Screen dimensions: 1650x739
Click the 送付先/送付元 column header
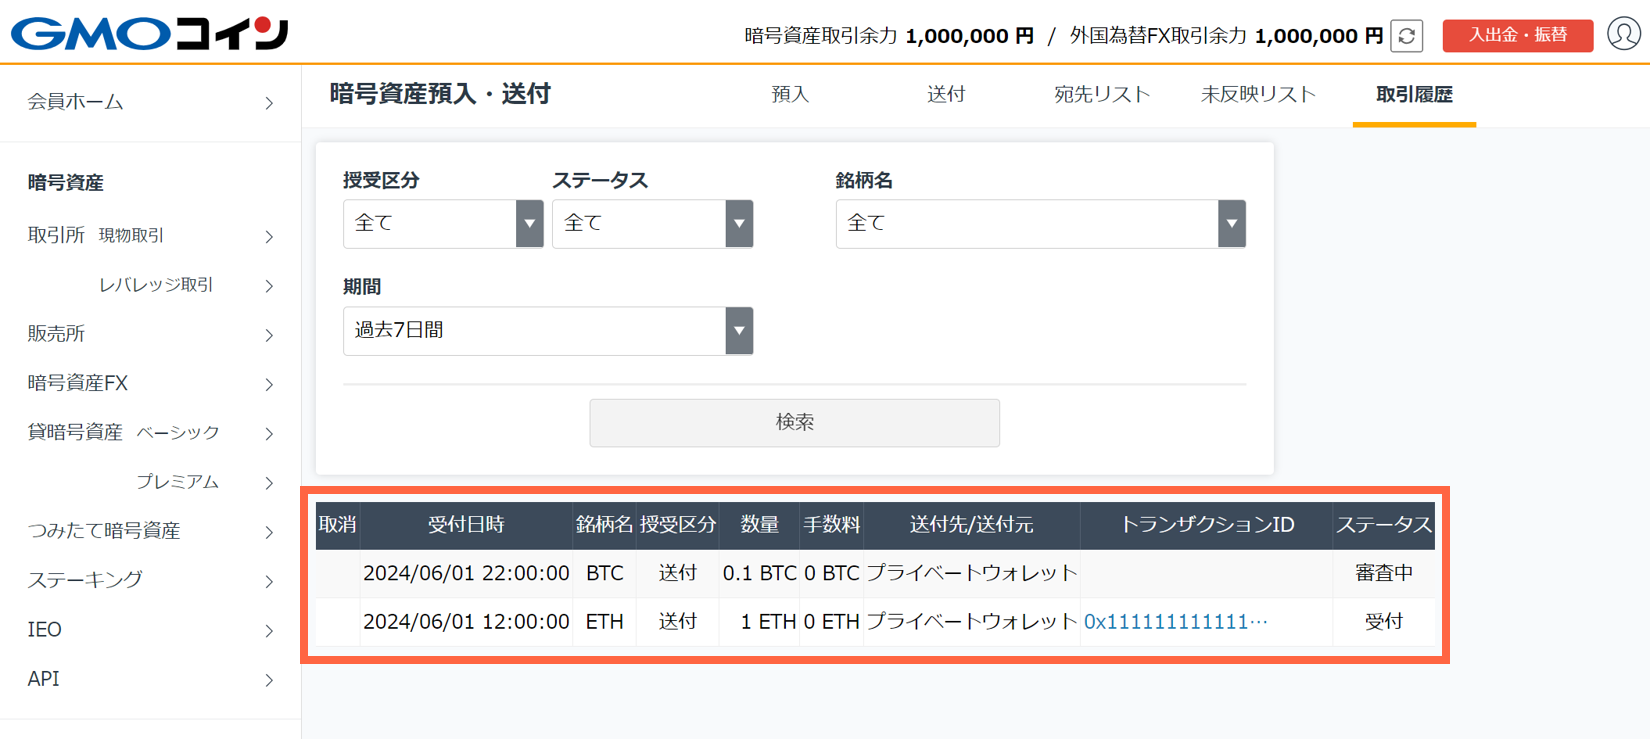point(971,525)
